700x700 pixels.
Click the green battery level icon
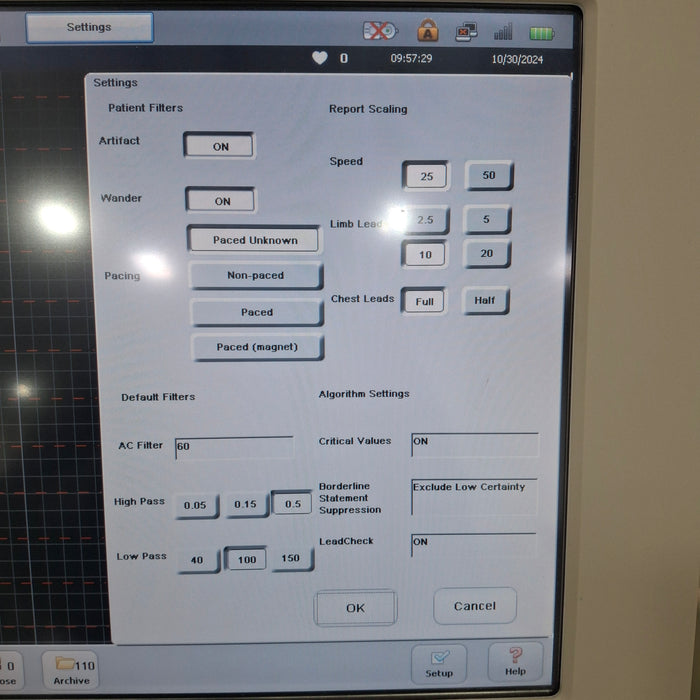click(542, 33)
